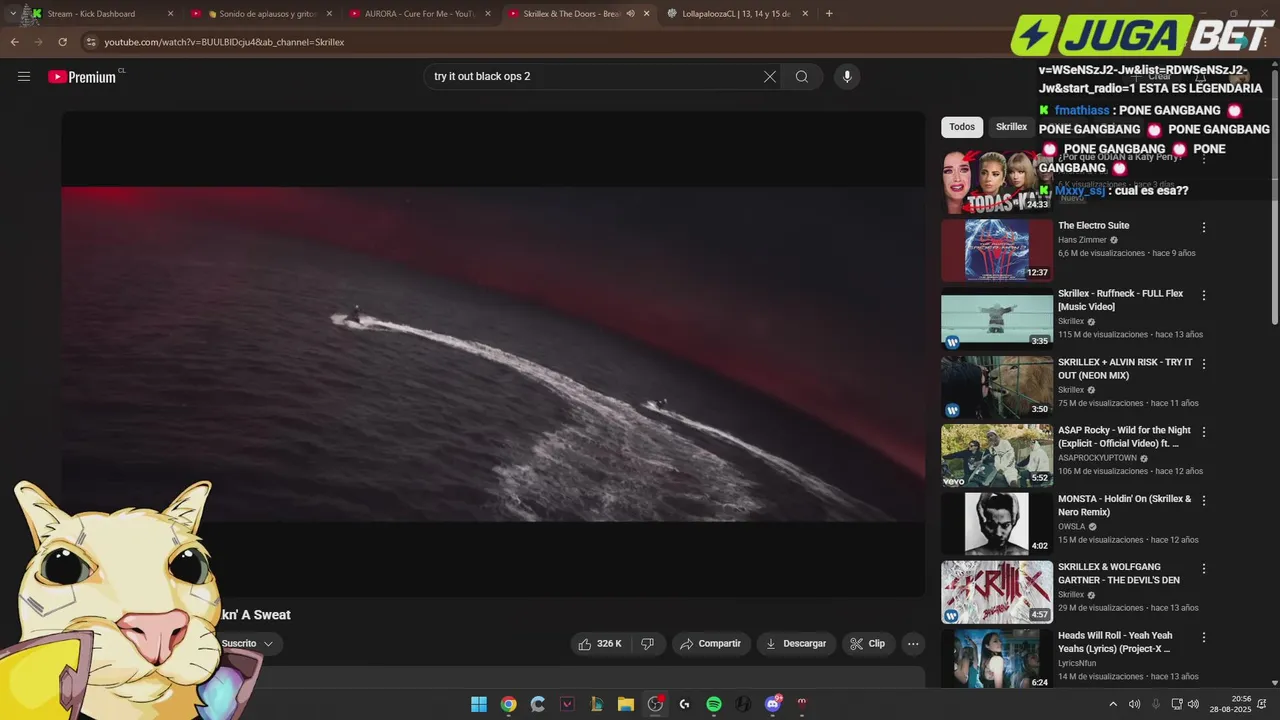
Task: Open options for Ruffneck FULL Flex video
Action: (1204, 295)
